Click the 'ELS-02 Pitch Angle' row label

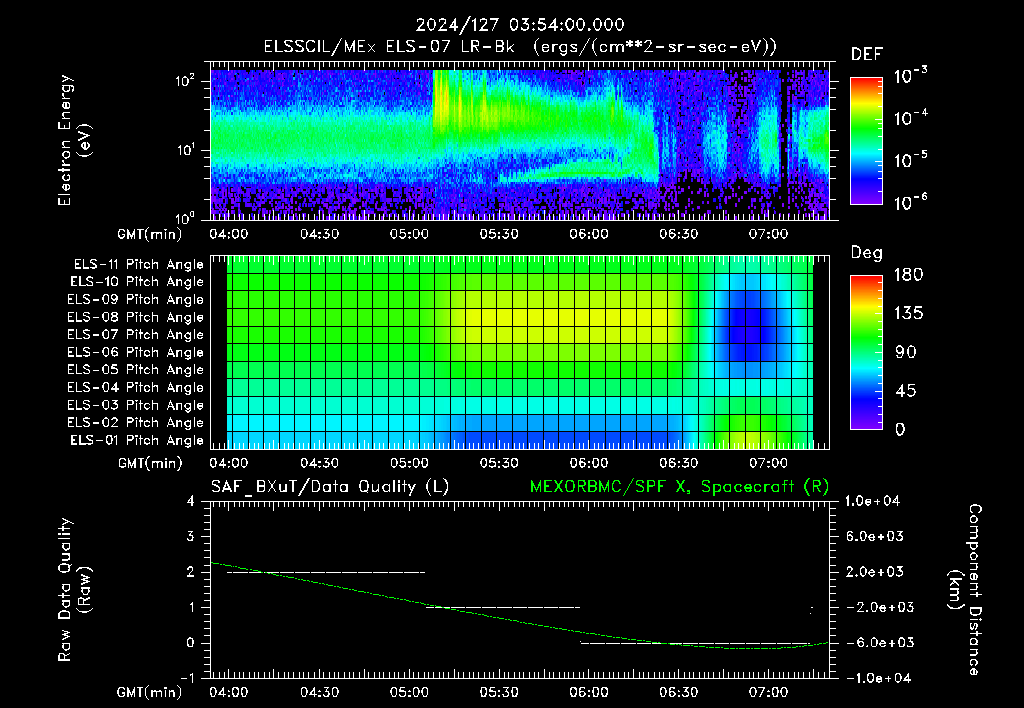point(136,423)
